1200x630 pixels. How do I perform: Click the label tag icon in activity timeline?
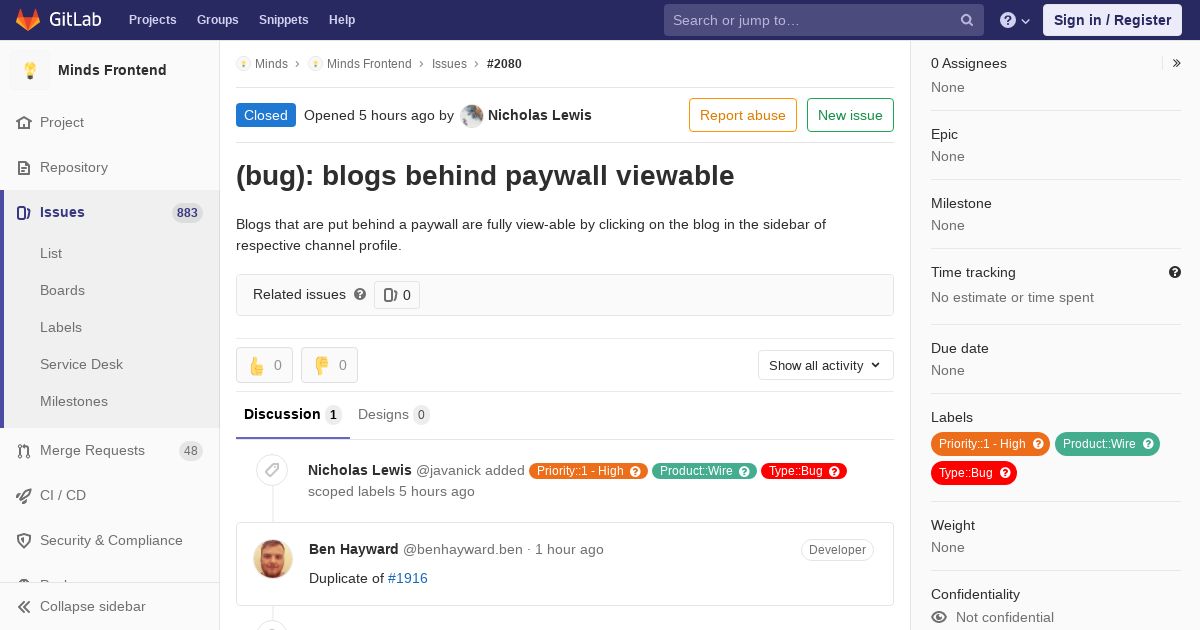pyautogui.click(x=272, y=470)
